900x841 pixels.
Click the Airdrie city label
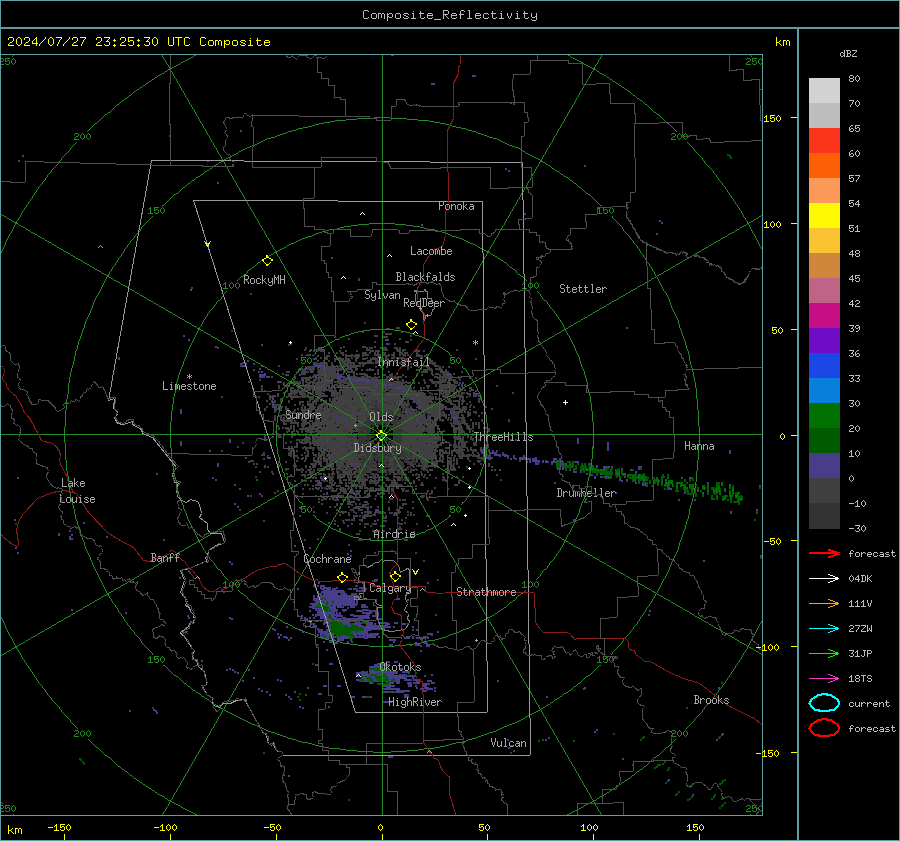(x=394, y=534)
